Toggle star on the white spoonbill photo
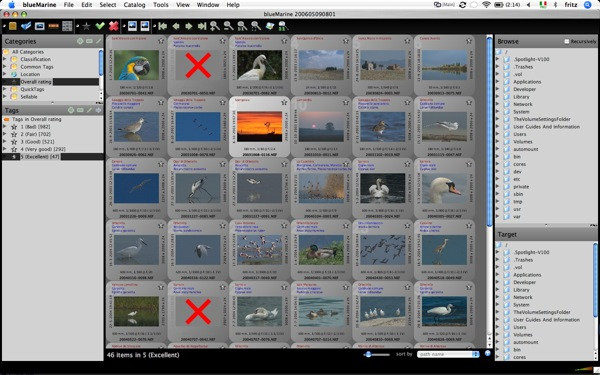This screenshot has width=600, height=375. point(284,41)
